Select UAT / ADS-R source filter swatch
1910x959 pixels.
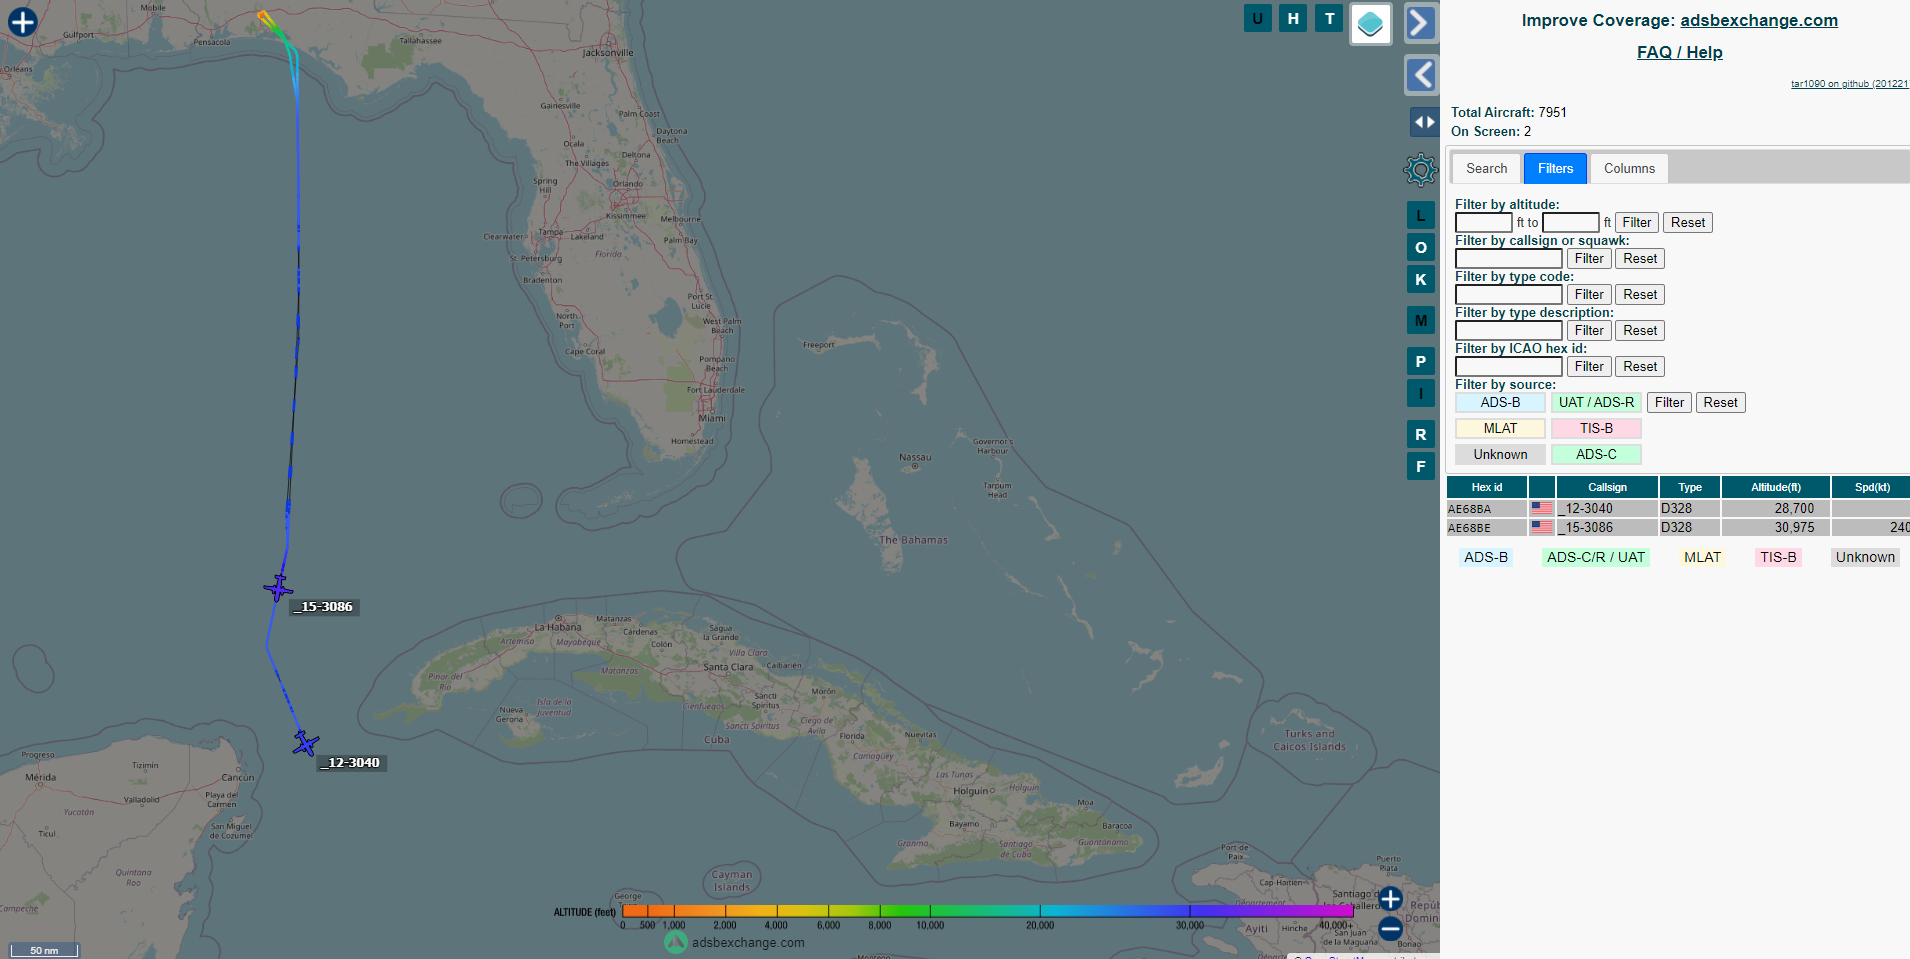[1596, 402]
